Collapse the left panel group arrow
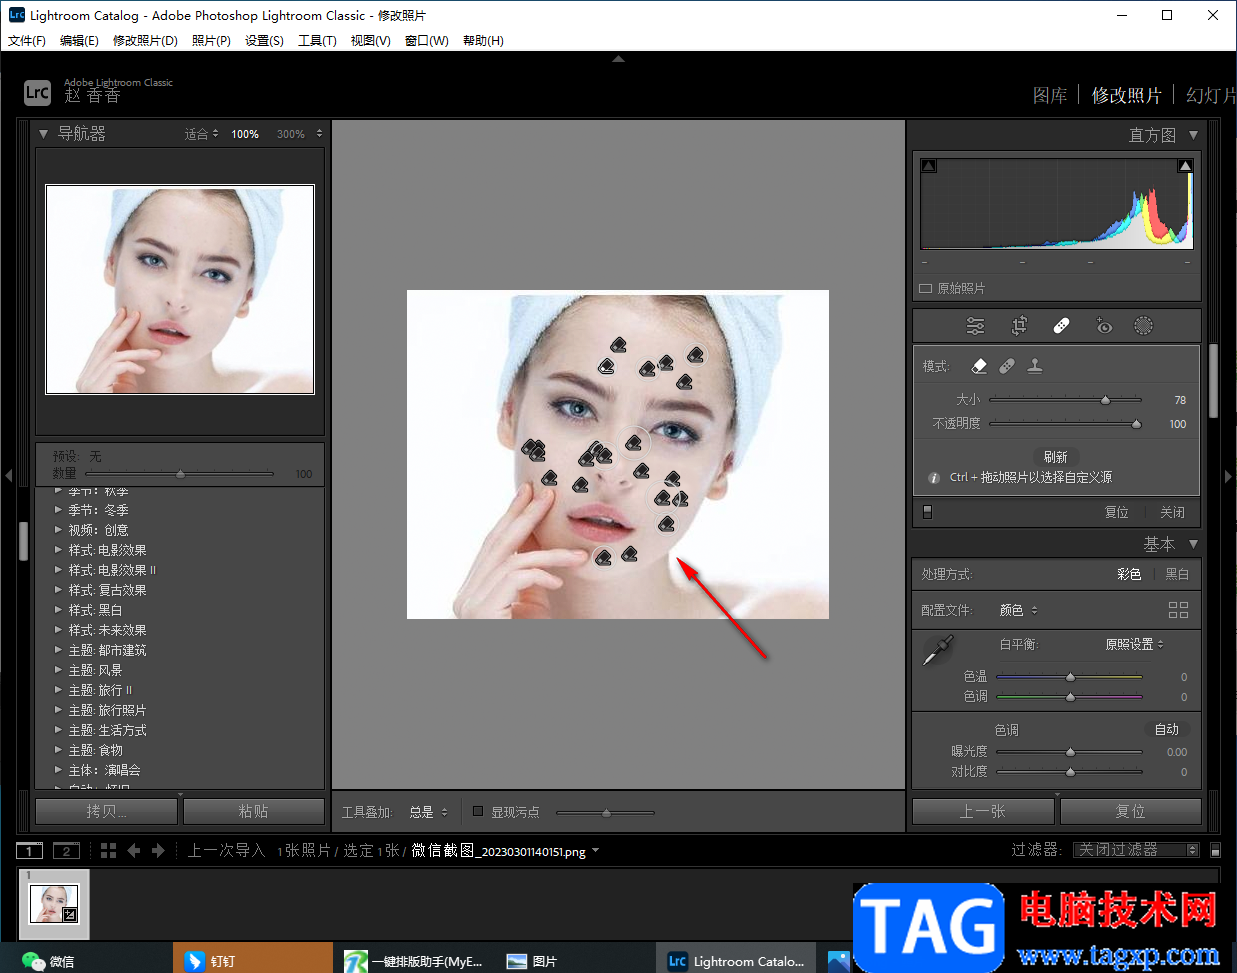 8,476
